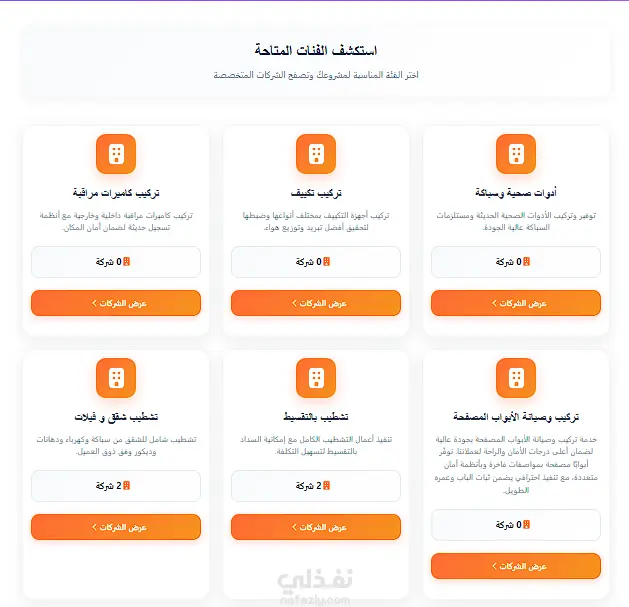Viewport: 629px width, 607px height.
Task: Click the orange icon above تشطيب بالتقسيط
Action: [x=316, y=378]
